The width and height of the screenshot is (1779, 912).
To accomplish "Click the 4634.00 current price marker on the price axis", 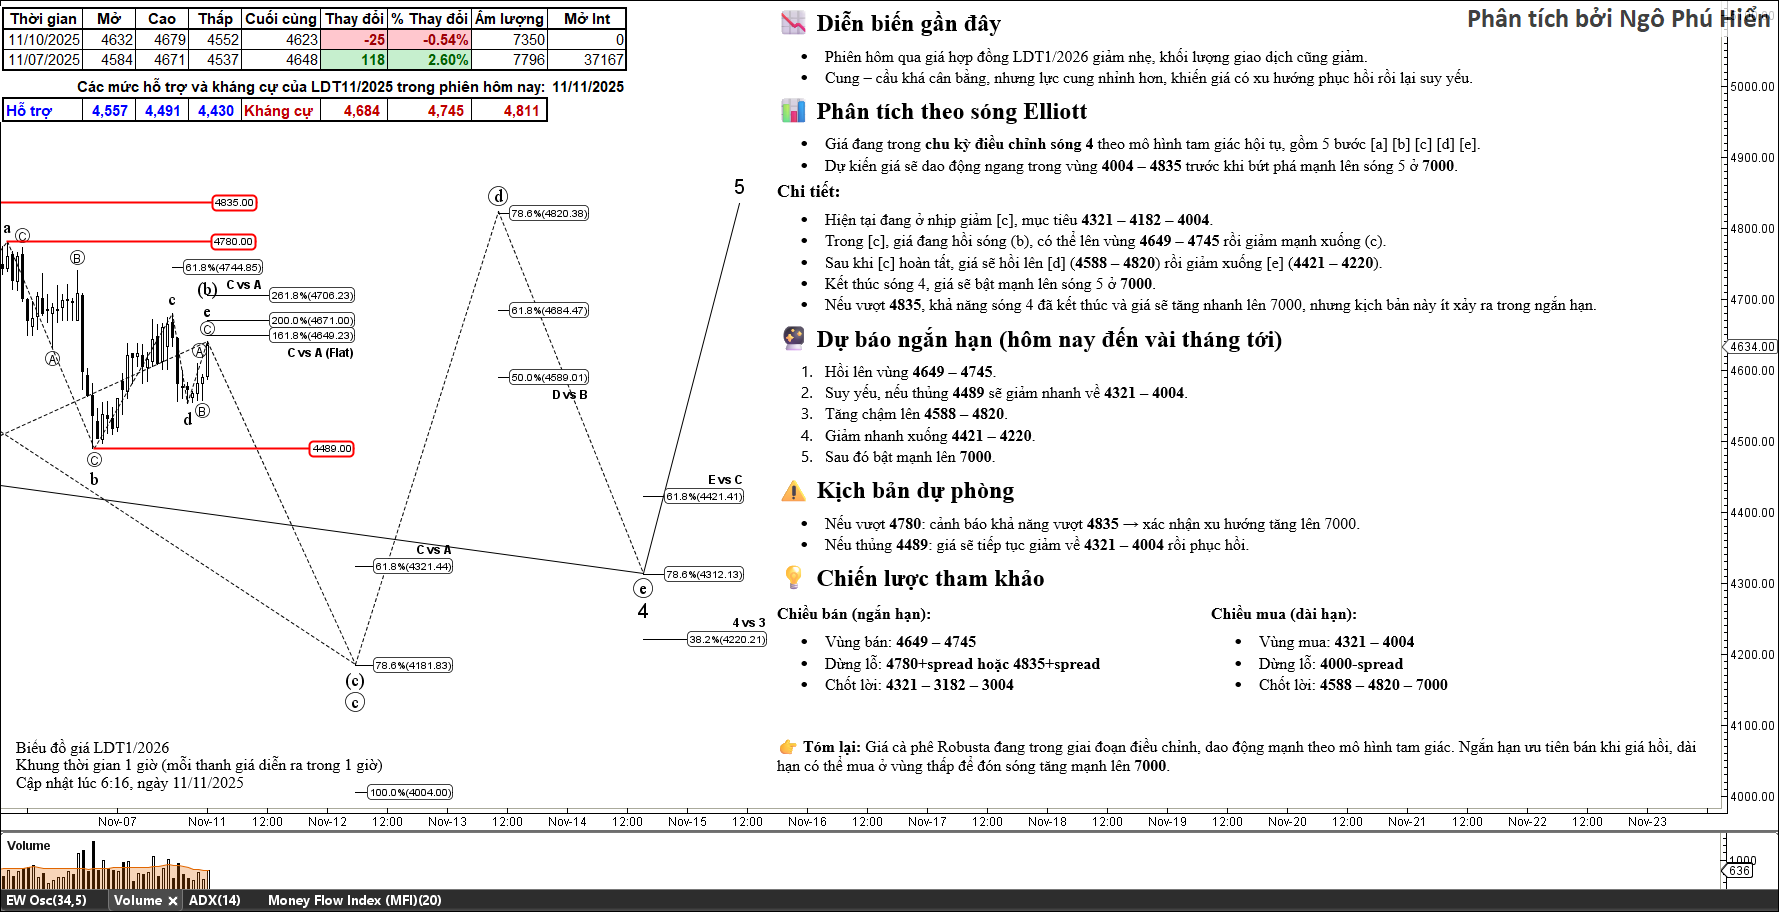I will (1752, 347).
